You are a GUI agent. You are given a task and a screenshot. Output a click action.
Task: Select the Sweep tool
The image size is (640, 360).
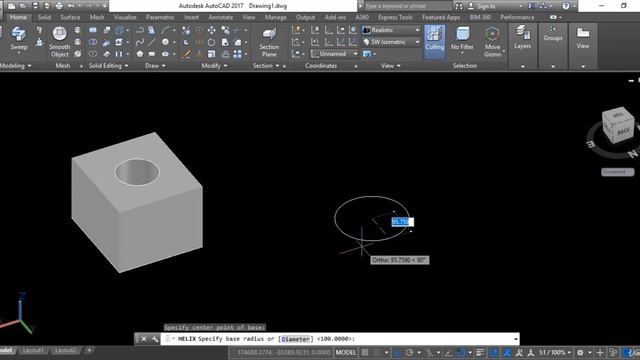[x=19, y=38]
